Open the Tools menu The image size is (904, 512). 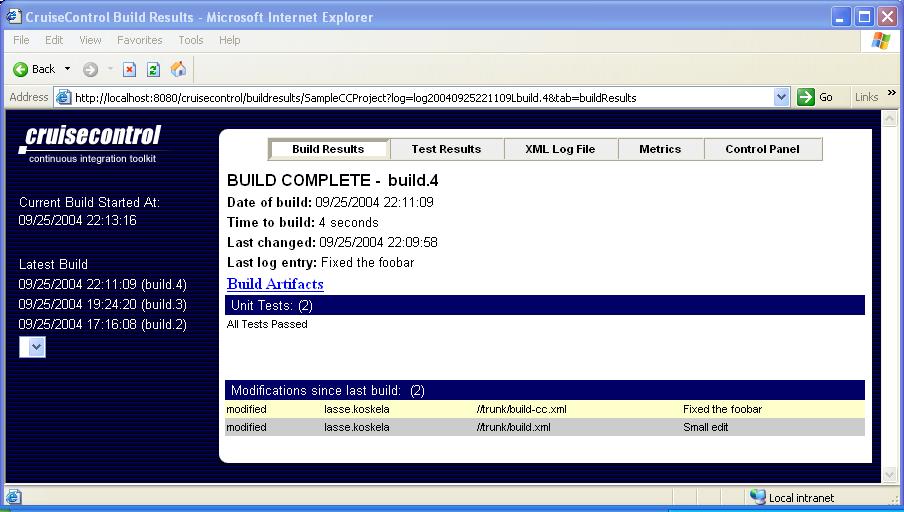pyautogui.click(x=191, y=40)
